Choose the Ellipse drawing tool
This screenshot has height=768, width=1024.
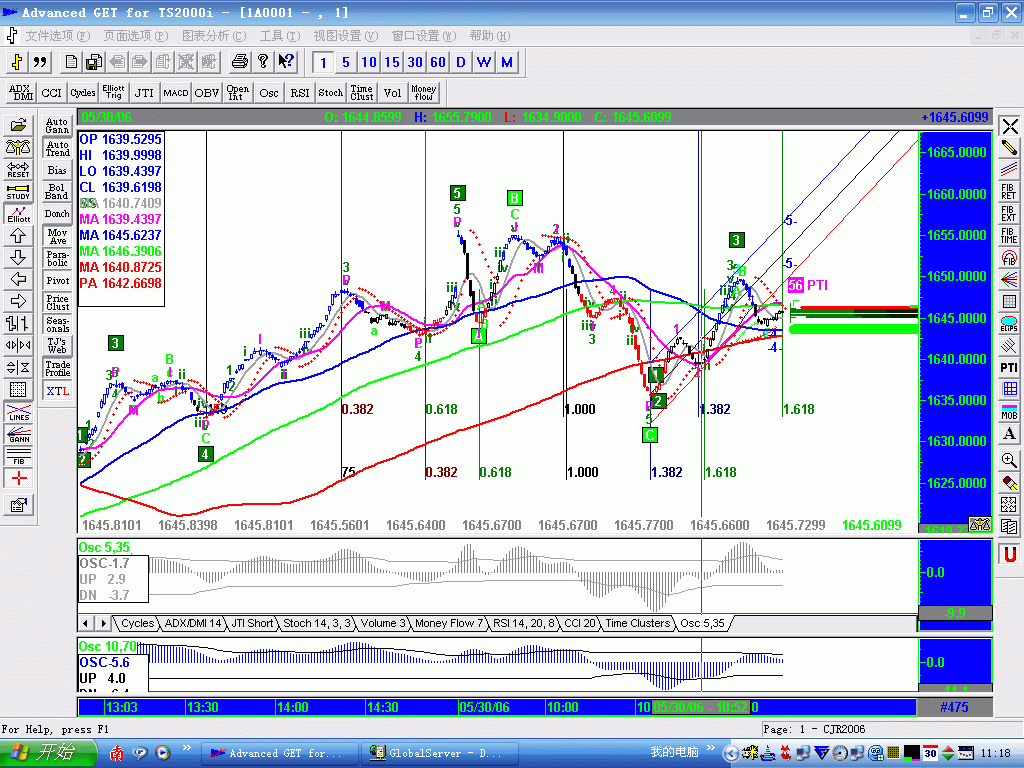(1009, 324)
